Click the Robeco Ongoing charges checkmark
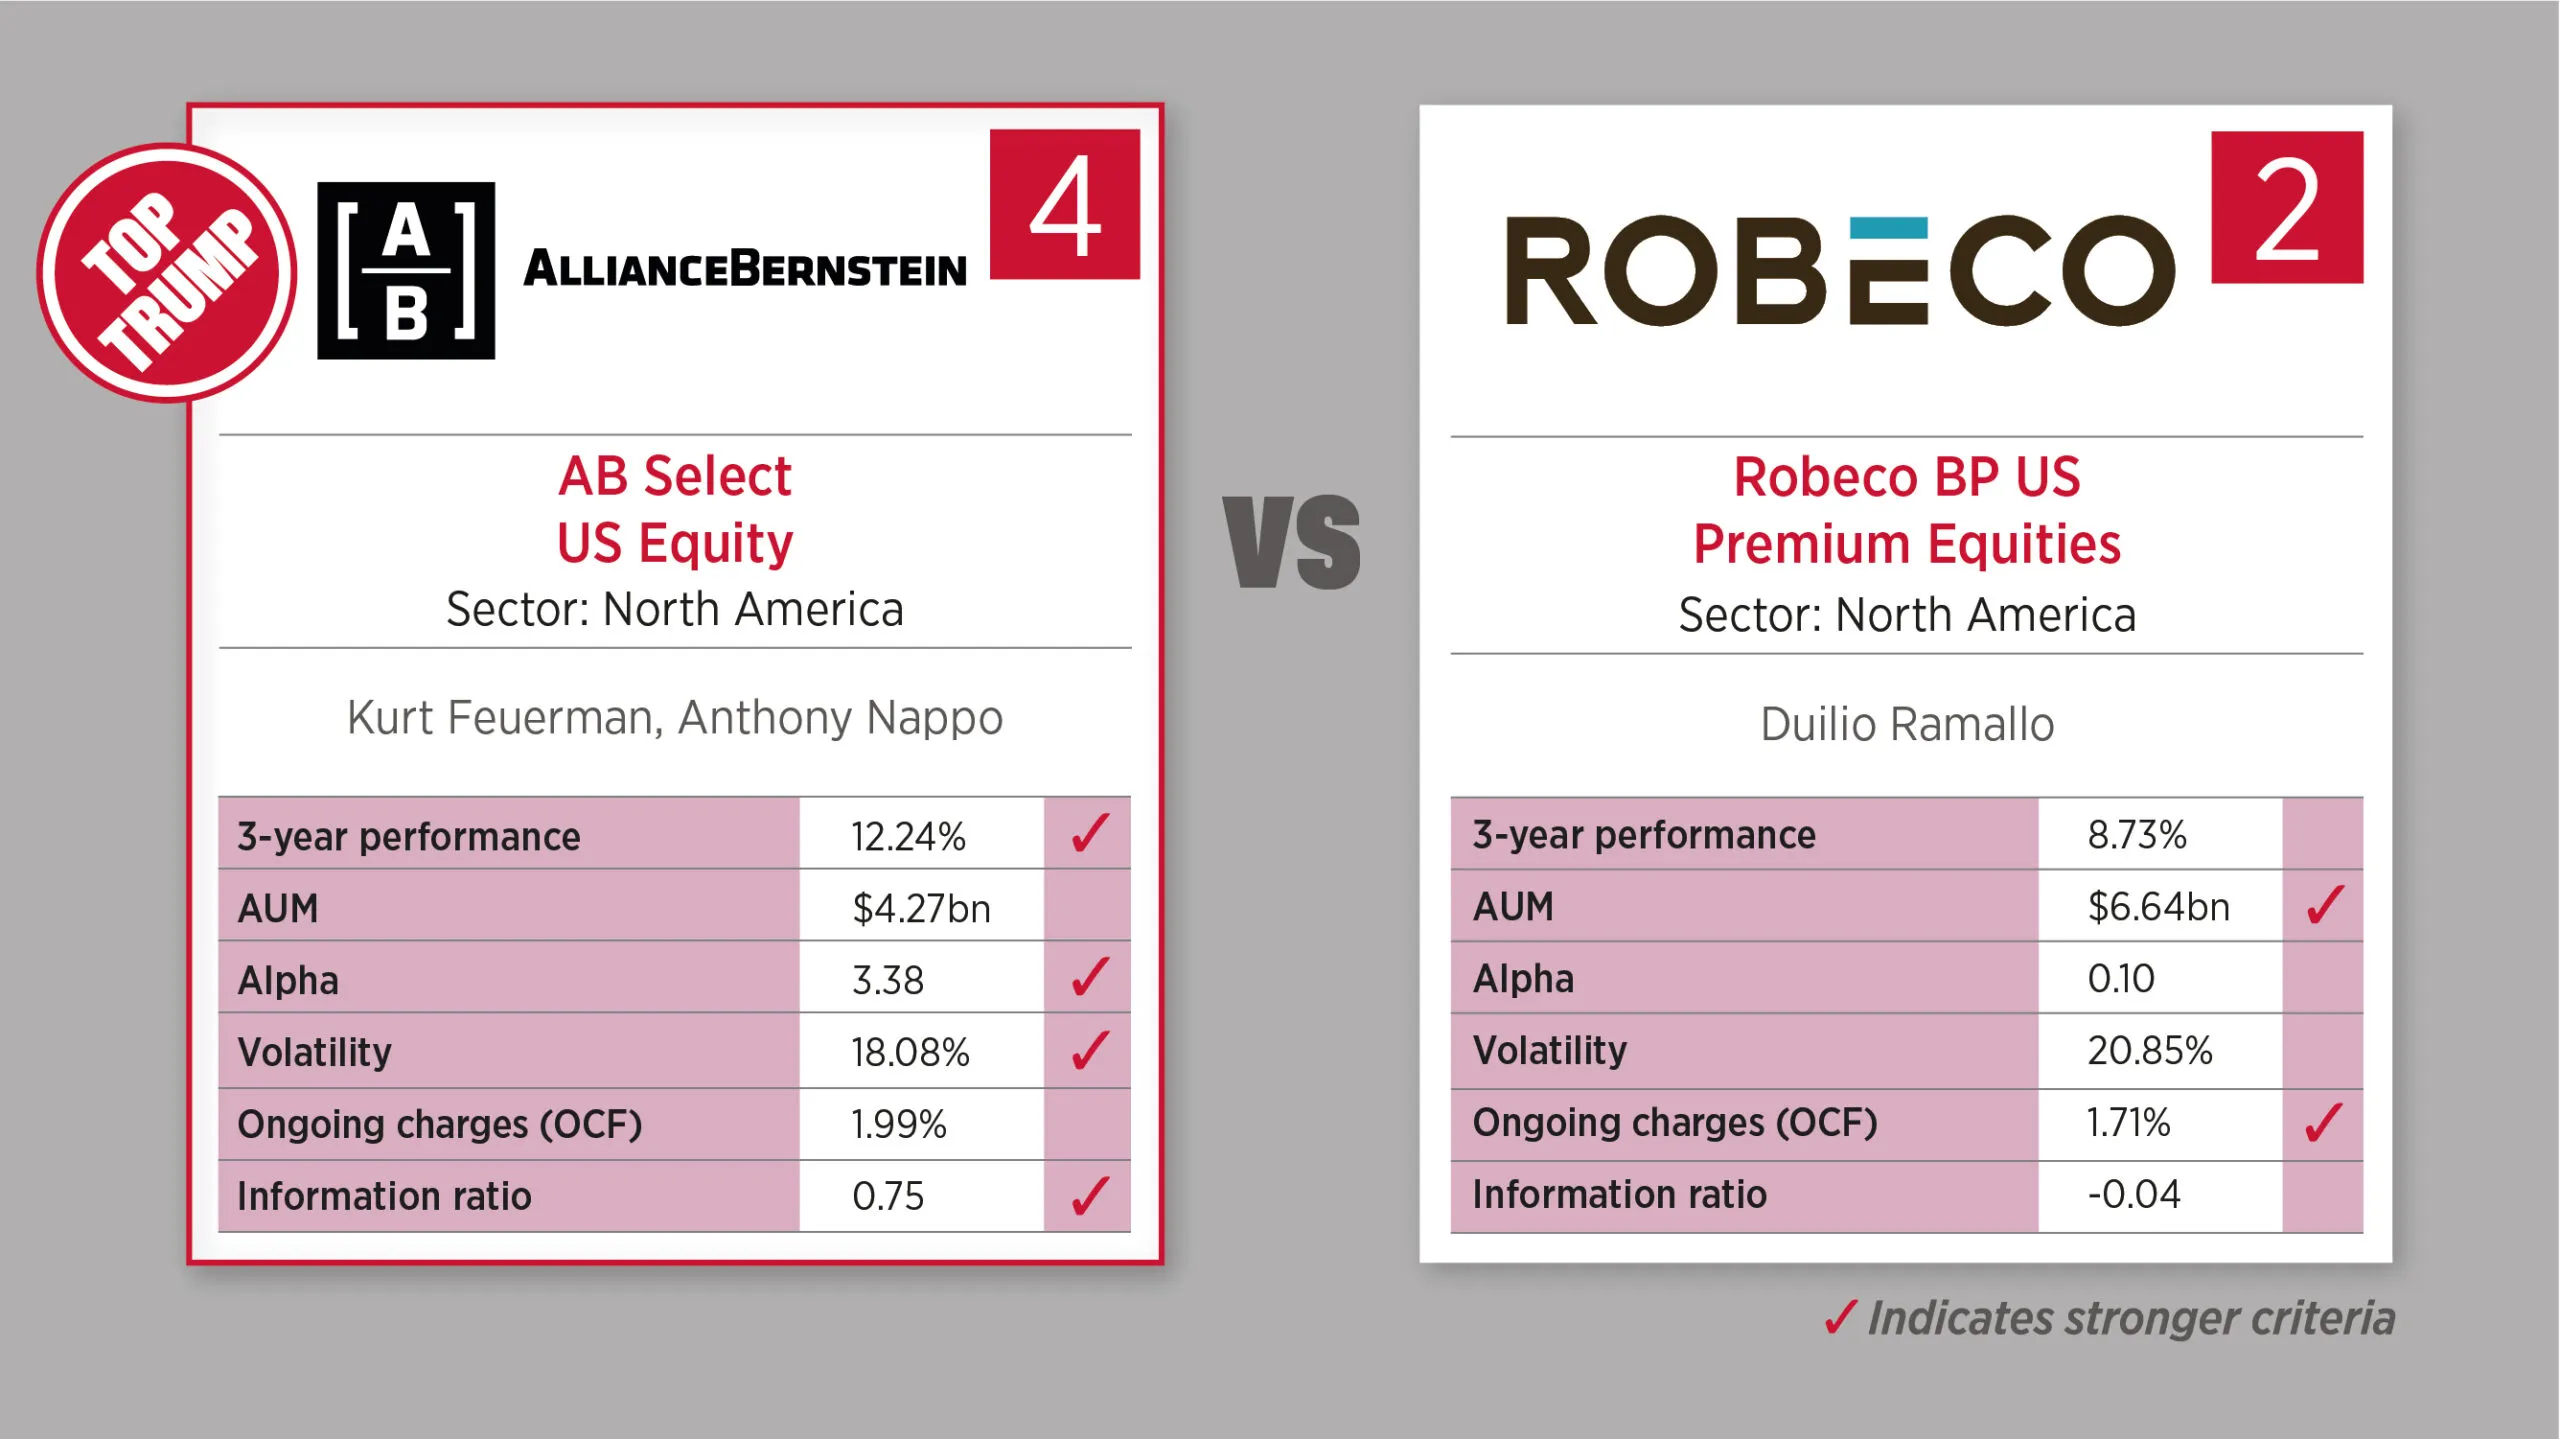Screen dimensions: 2560x1439 coord(2324,1122)
